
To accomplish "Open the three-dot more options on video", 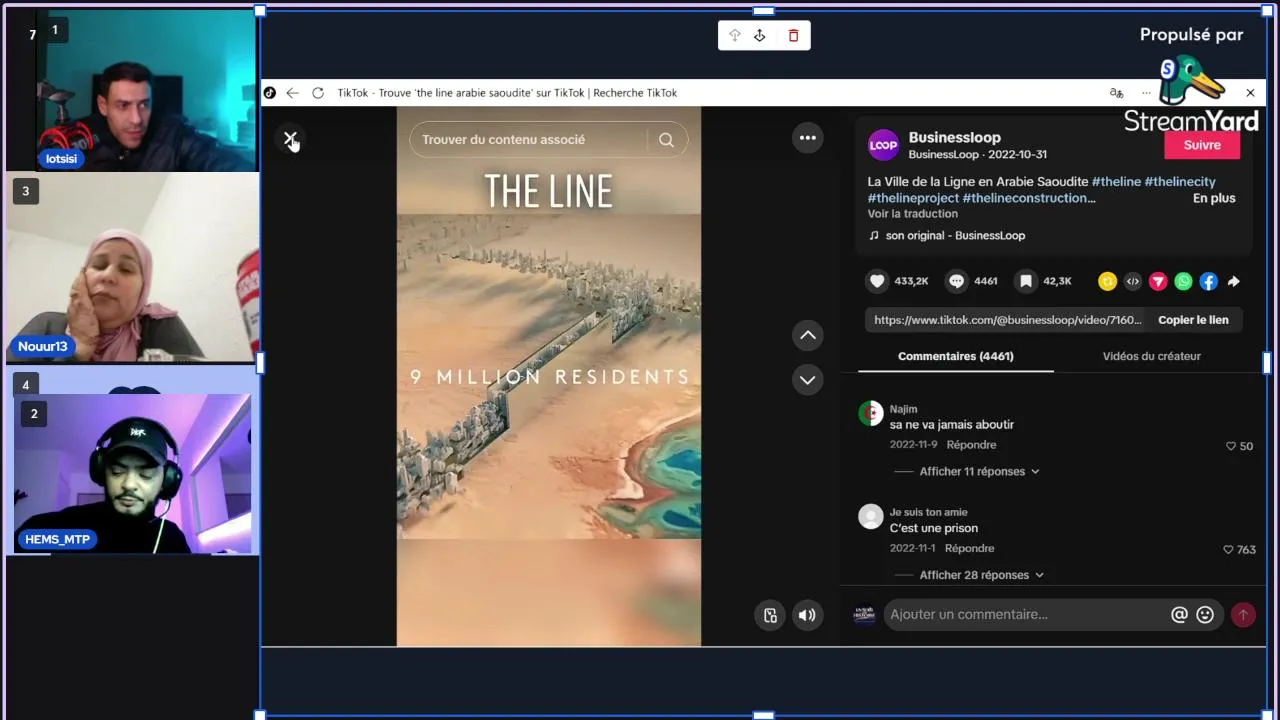I will click(x=808, y=138).
